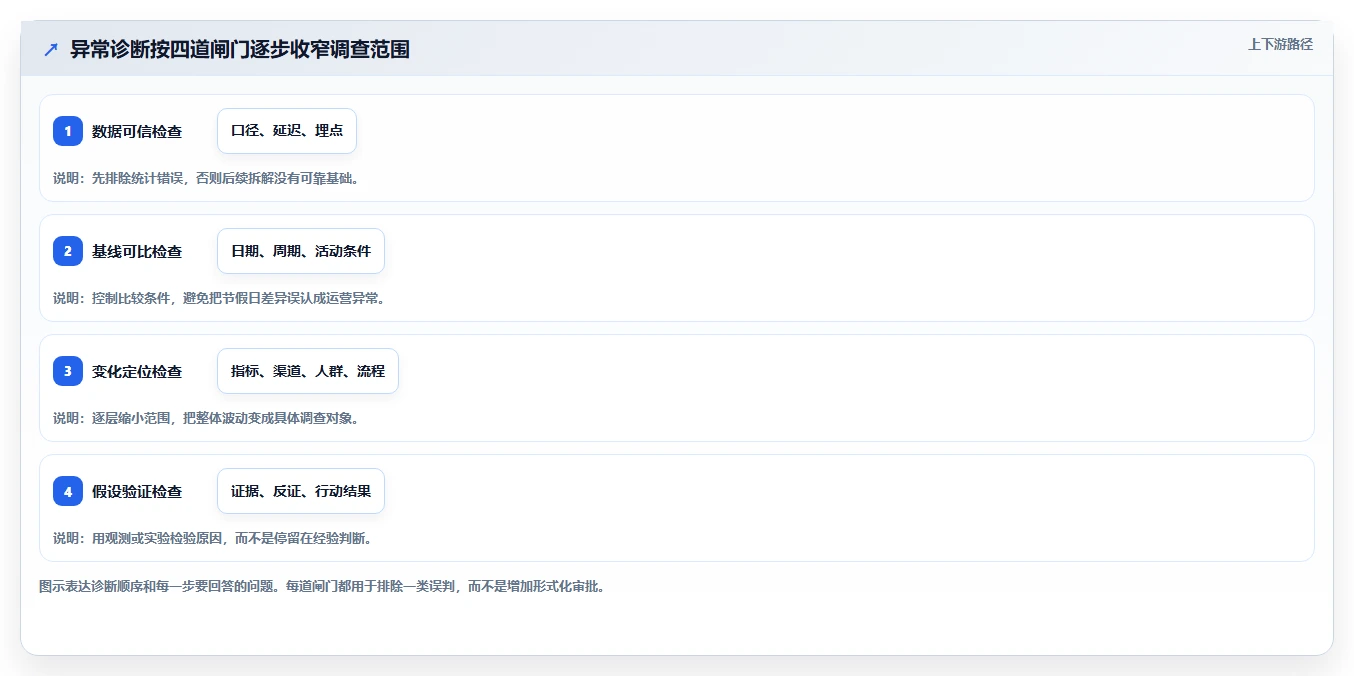Click the heading 异常诊断按四道闸门逐步收窄调查范围

(240, 49)
